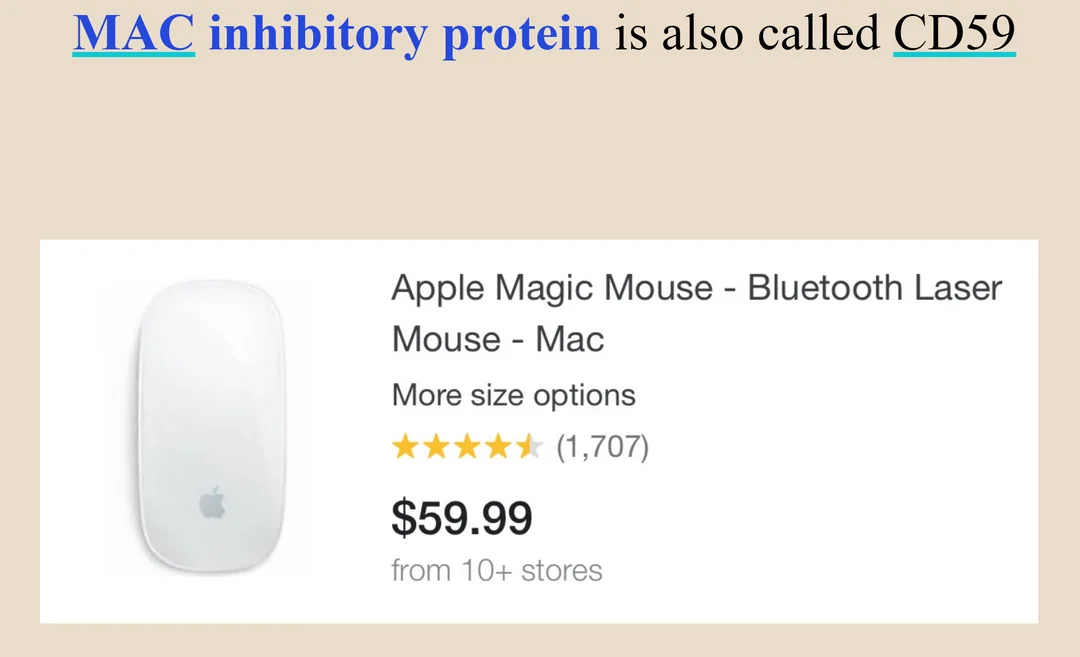Image resolution: width=1080 pixels, height=657 pixels.
Task: Click the Apple logo on the mouse
Action: (x=212, y=502)
